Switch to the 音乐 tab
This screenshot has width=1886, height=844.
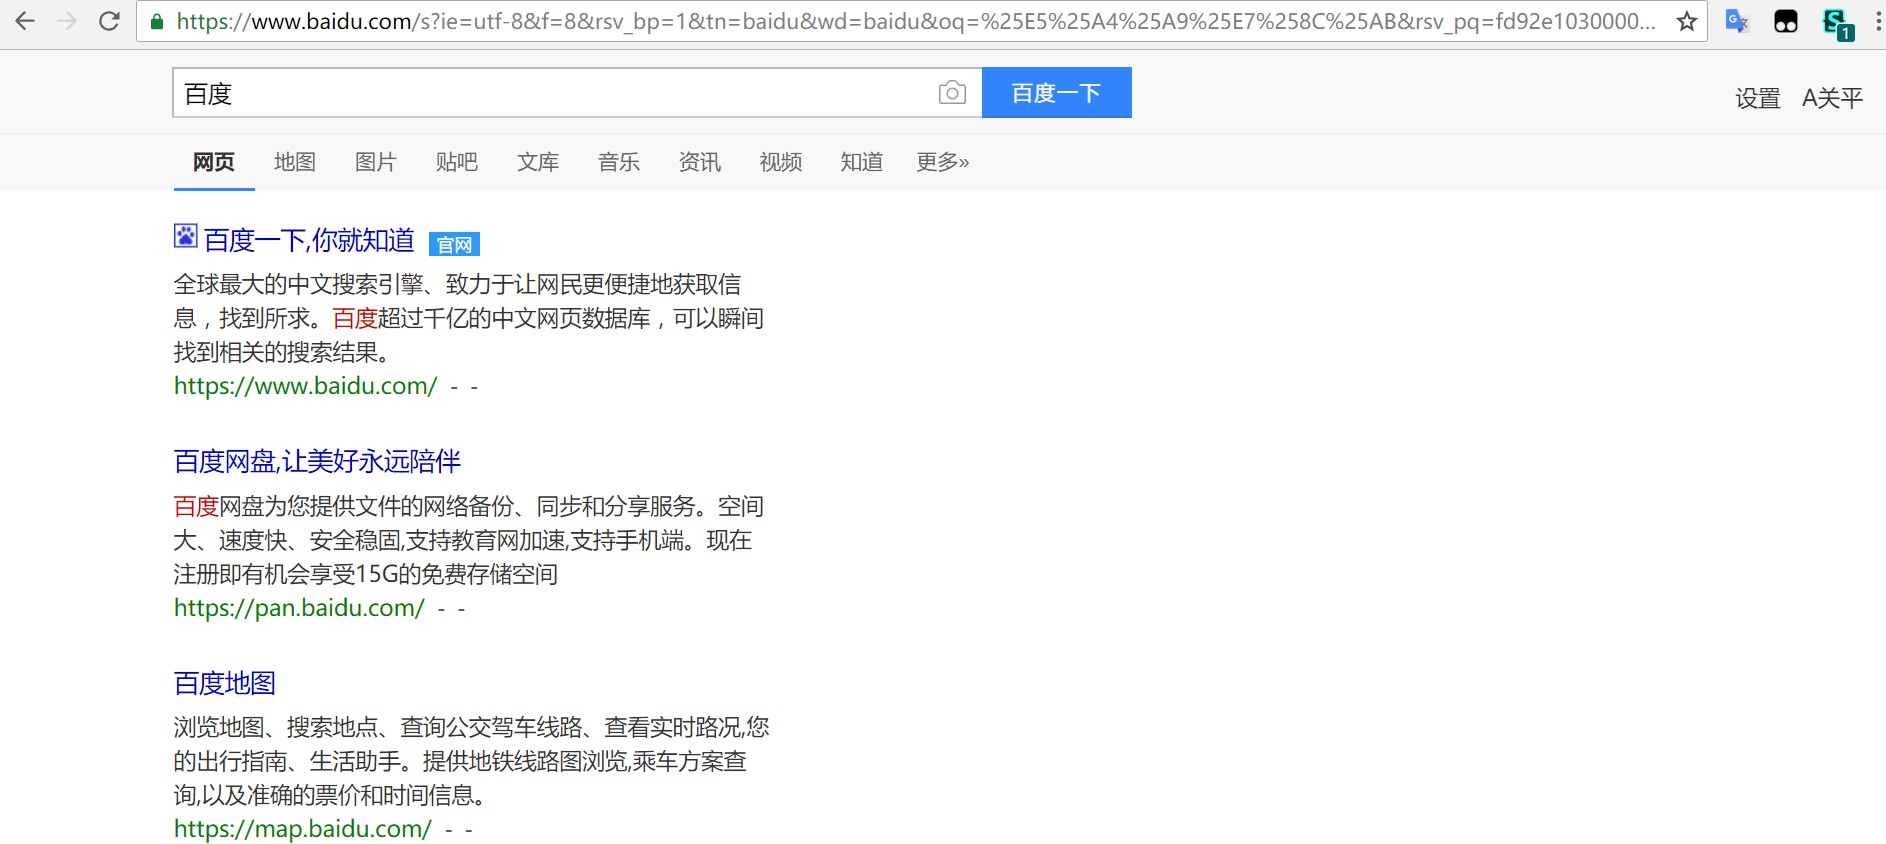(x=619, y=162)
